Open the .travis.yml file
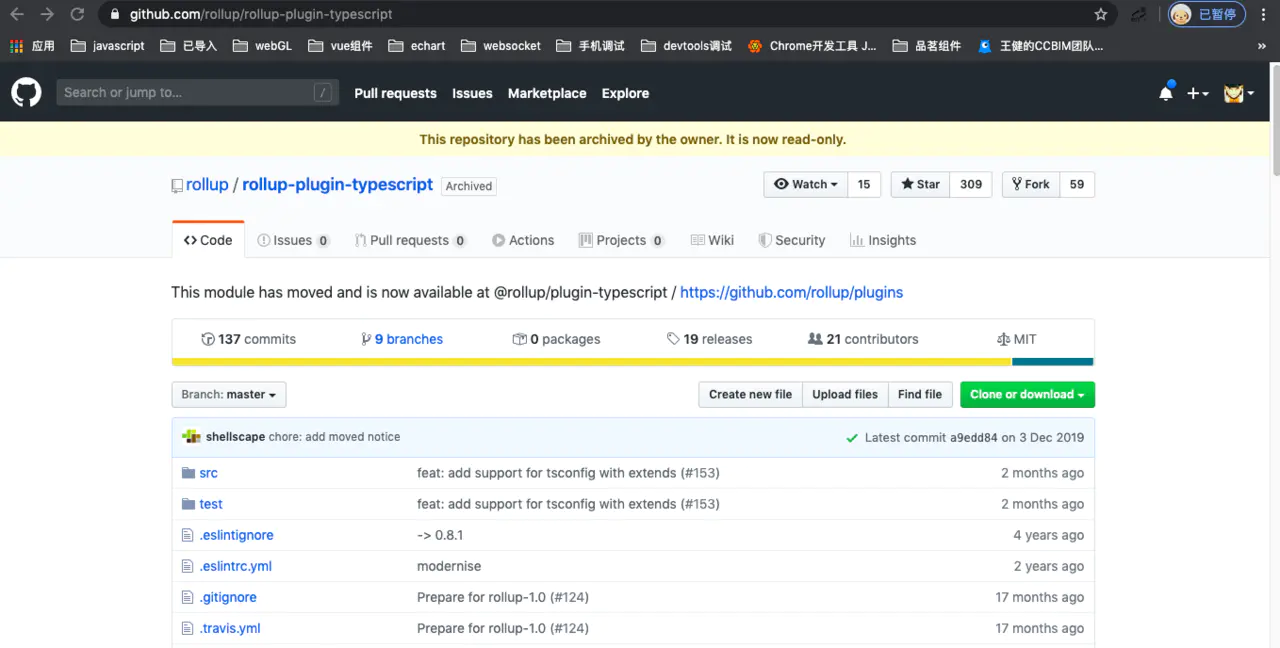 pyautogui.click(x=230, y=628)
